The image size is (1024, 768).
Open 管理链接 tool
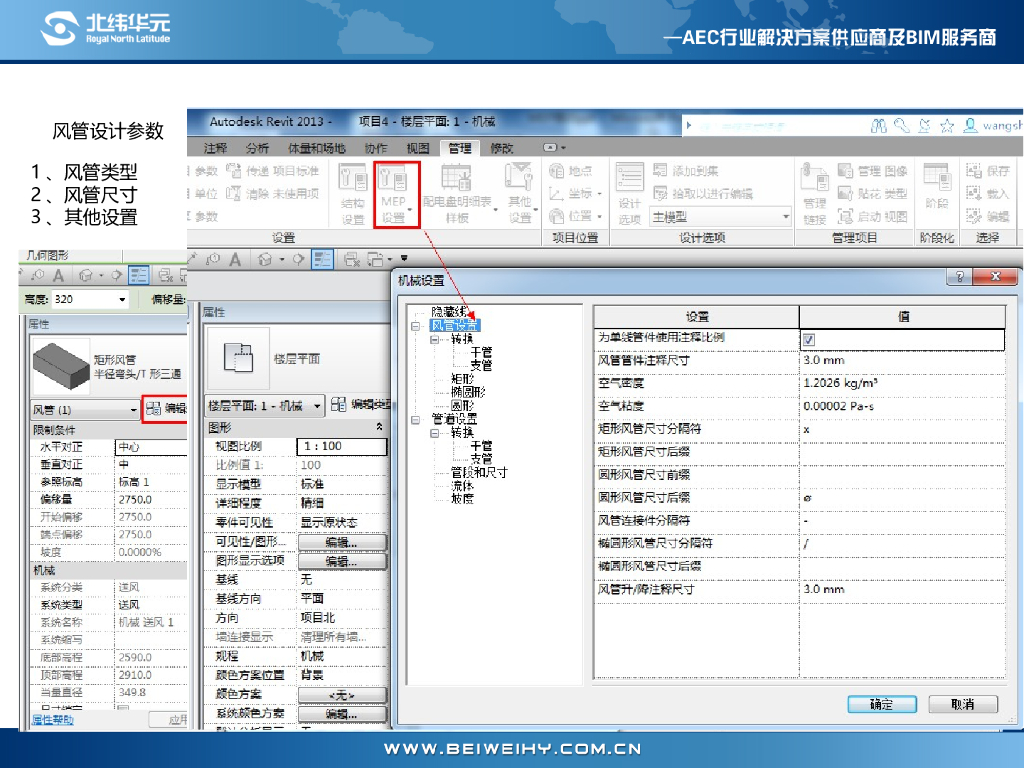[815, 194]
